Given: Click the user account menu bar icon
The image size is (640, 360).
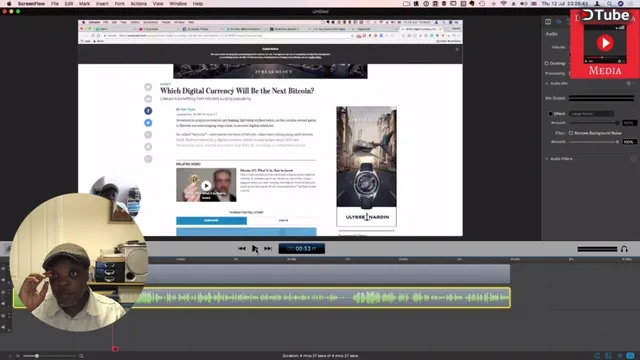Looking at the screenshot, I should [x=597, y=4].
